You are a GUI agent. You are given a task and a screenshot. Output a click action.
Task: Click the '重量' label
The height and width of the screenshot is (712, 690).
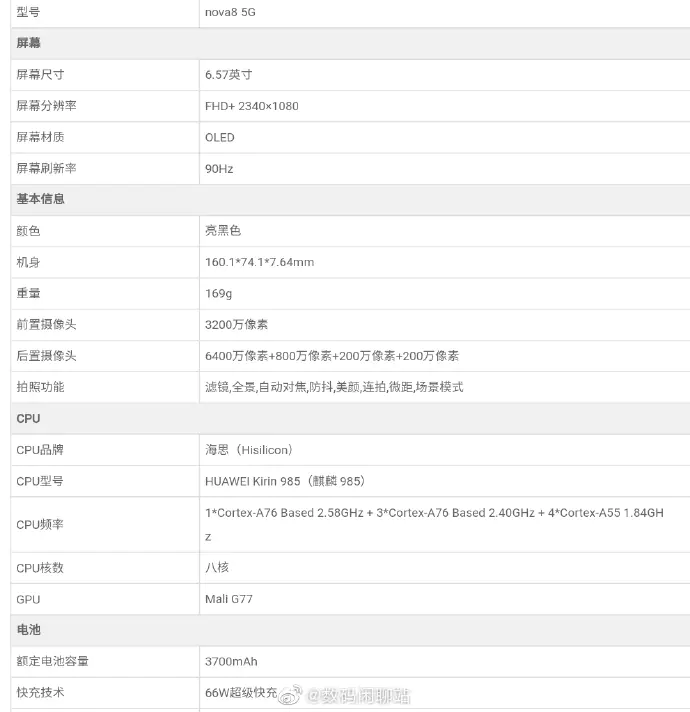tap(28, 293)
